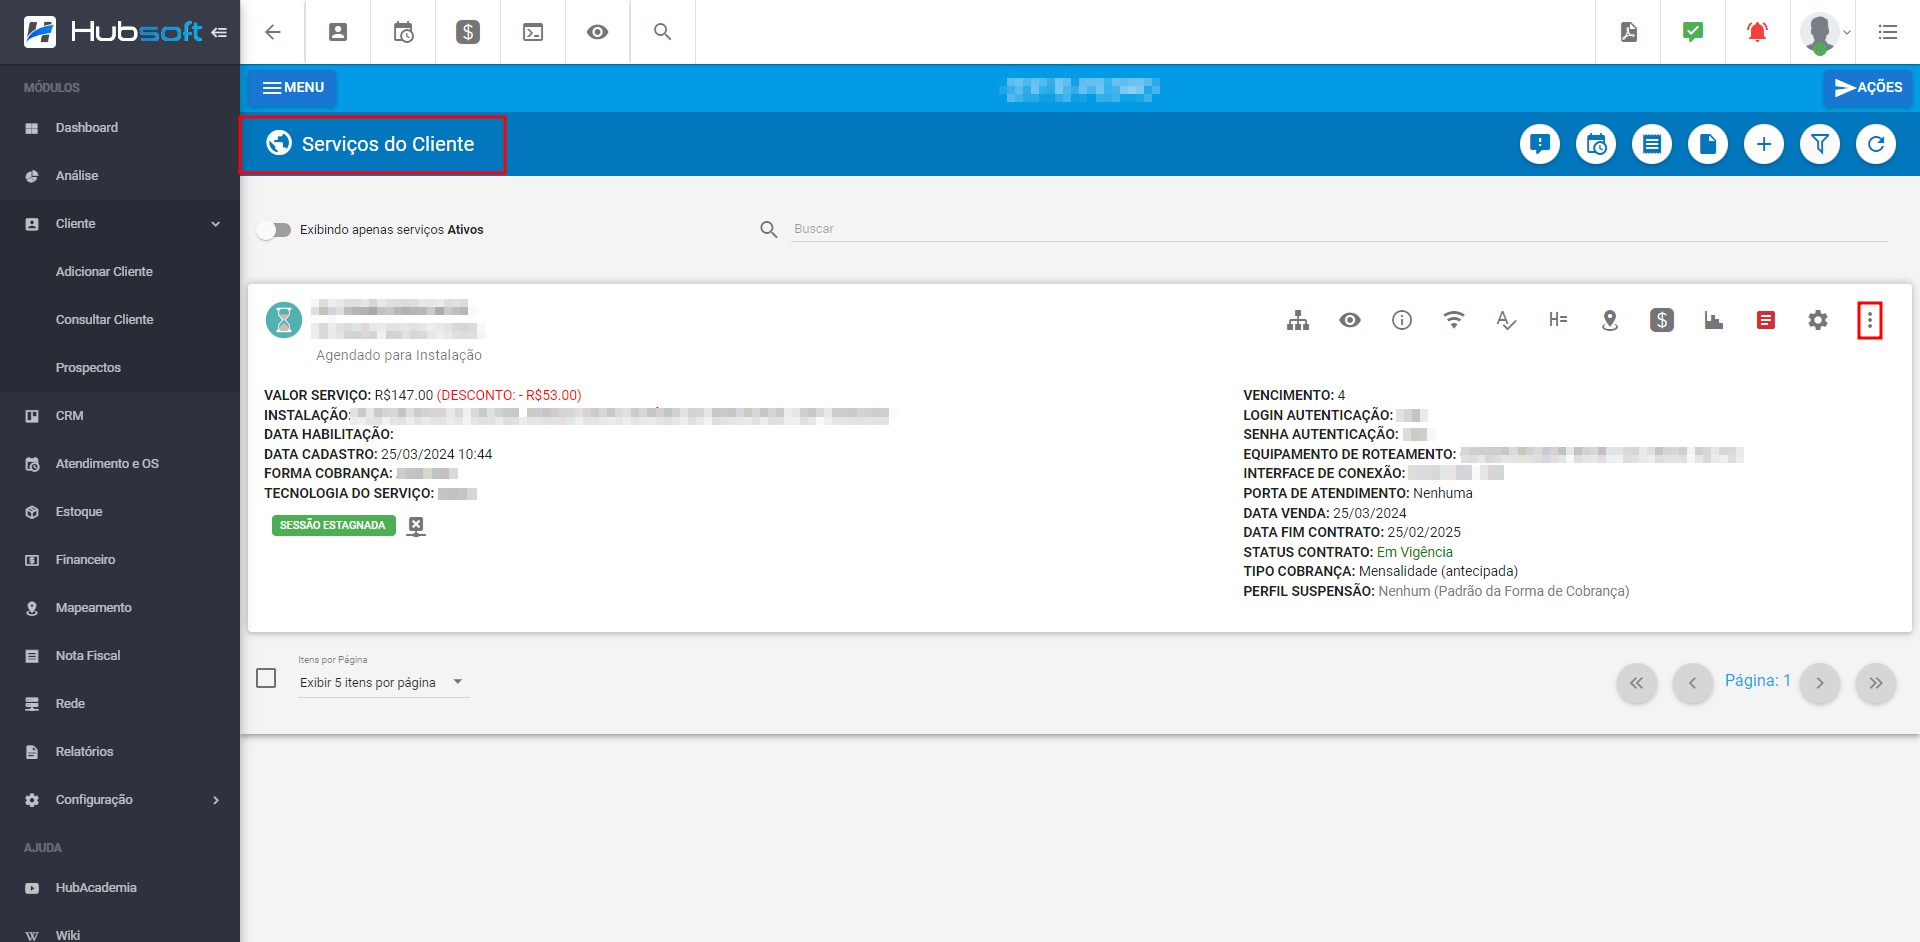Go to the first page of results
This screenshot has height=942, width=1920.
tap(1637, 683)
